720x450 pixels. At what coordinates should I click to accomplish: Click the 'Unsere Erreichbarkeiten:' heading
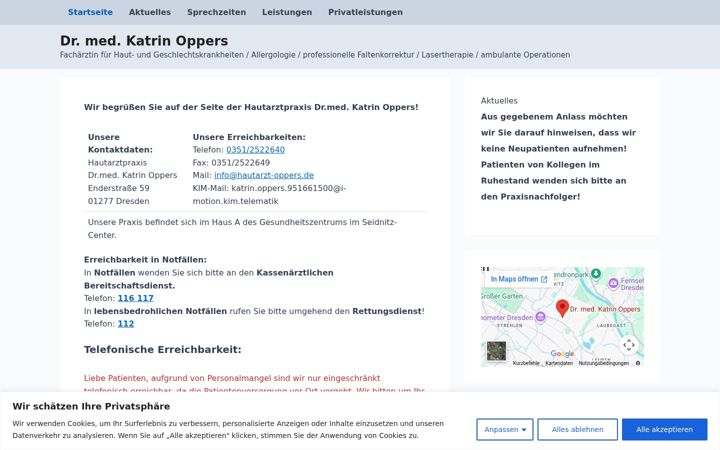click(x=249, y=137)
